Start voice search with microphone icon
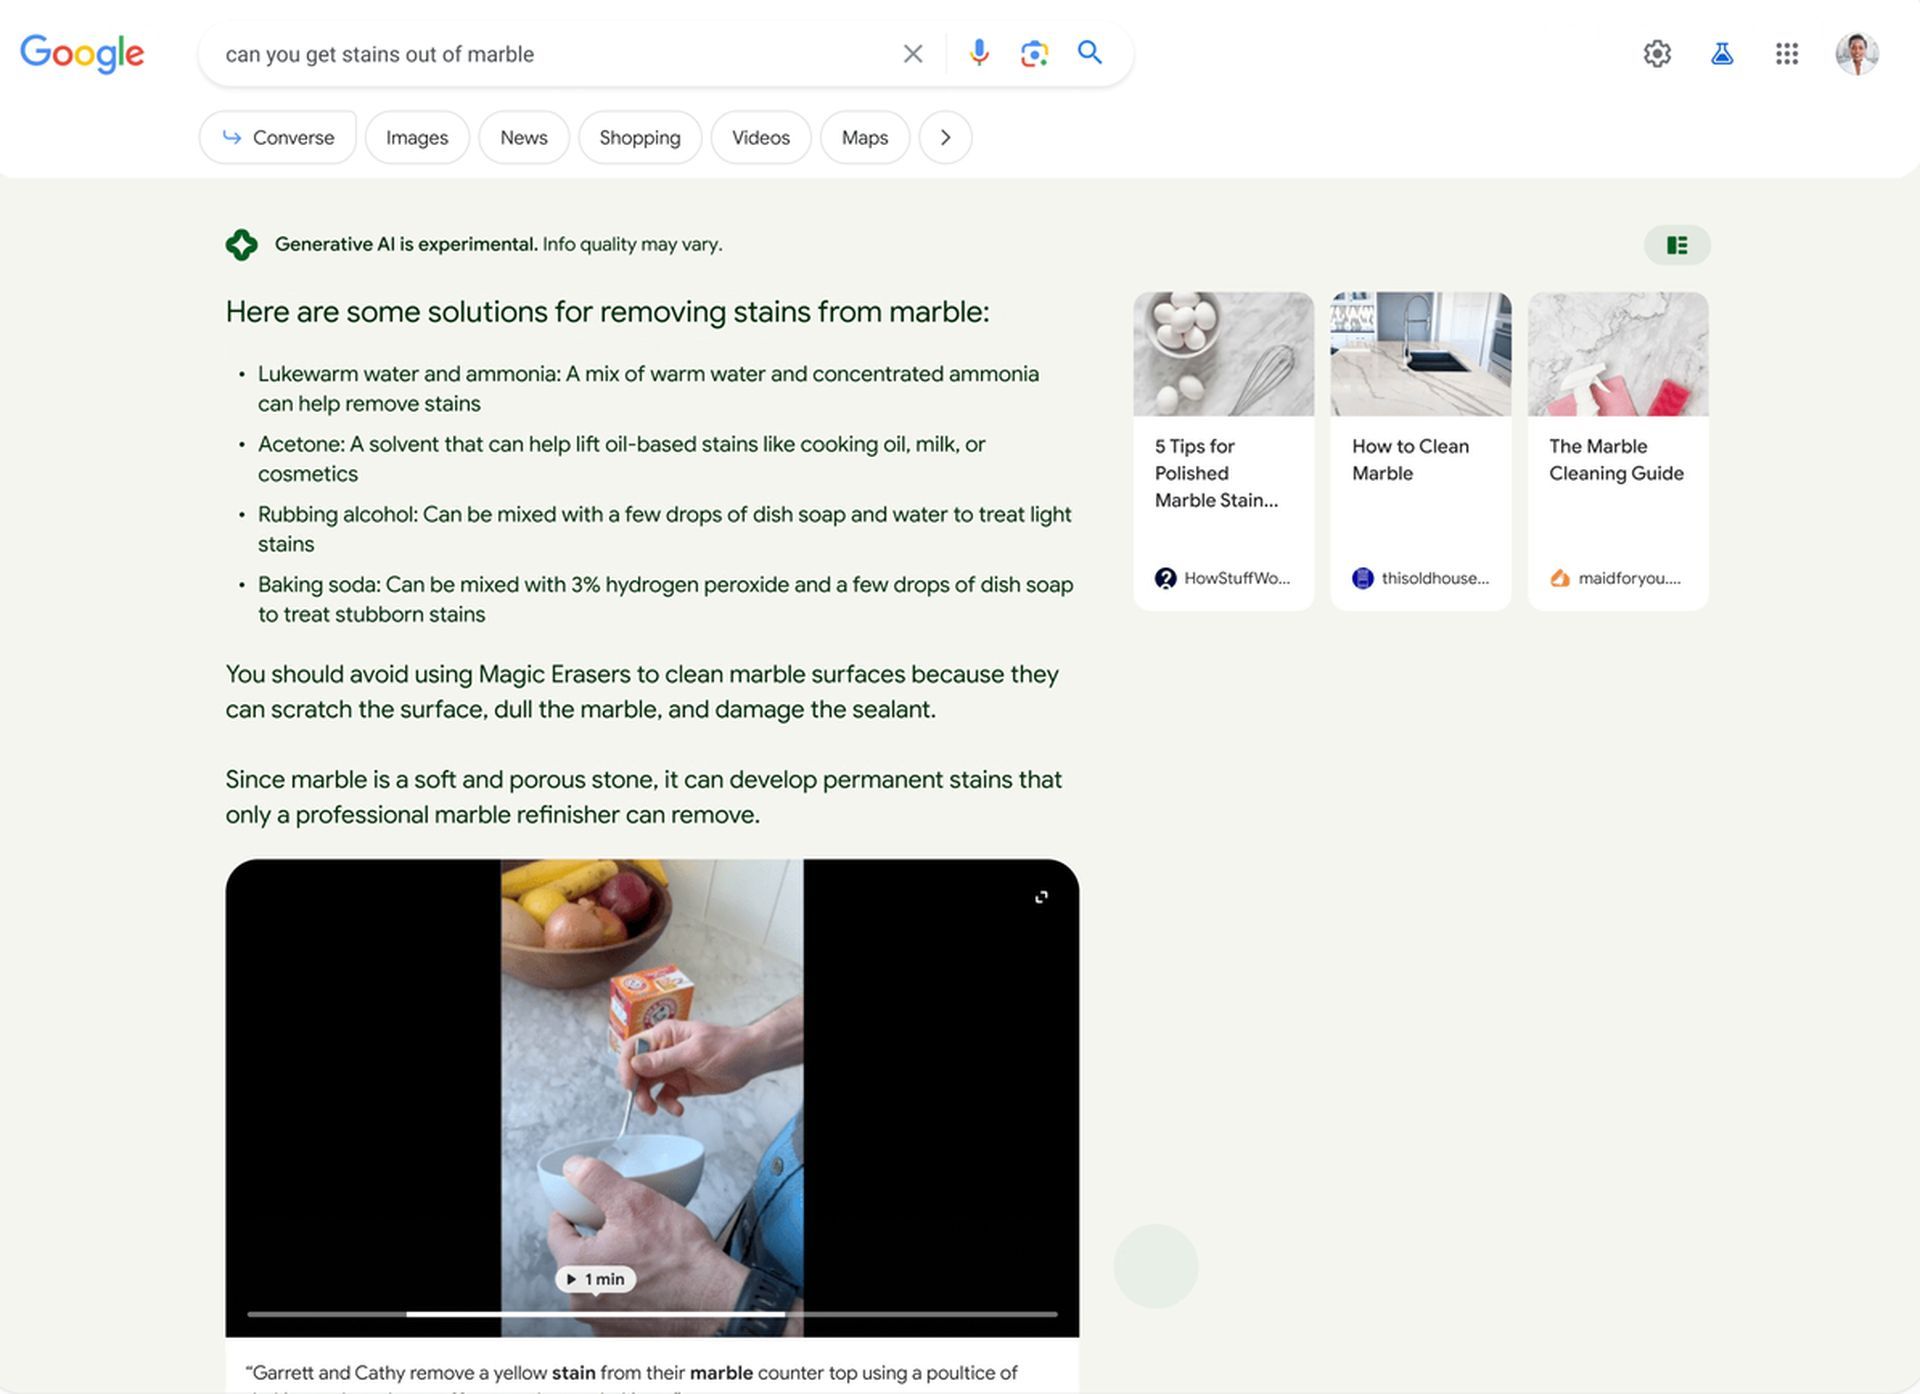 [x=979, y=53]
